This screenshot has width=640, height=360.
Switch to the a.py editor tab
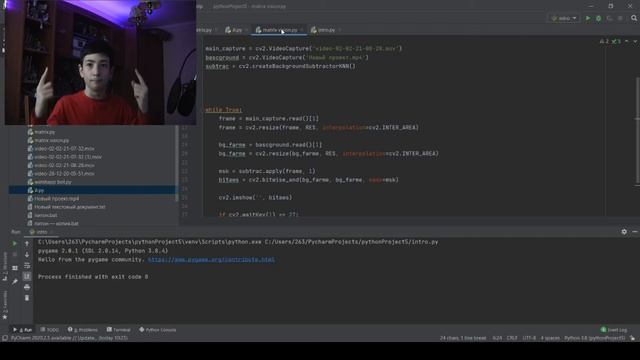click(237, 30)
